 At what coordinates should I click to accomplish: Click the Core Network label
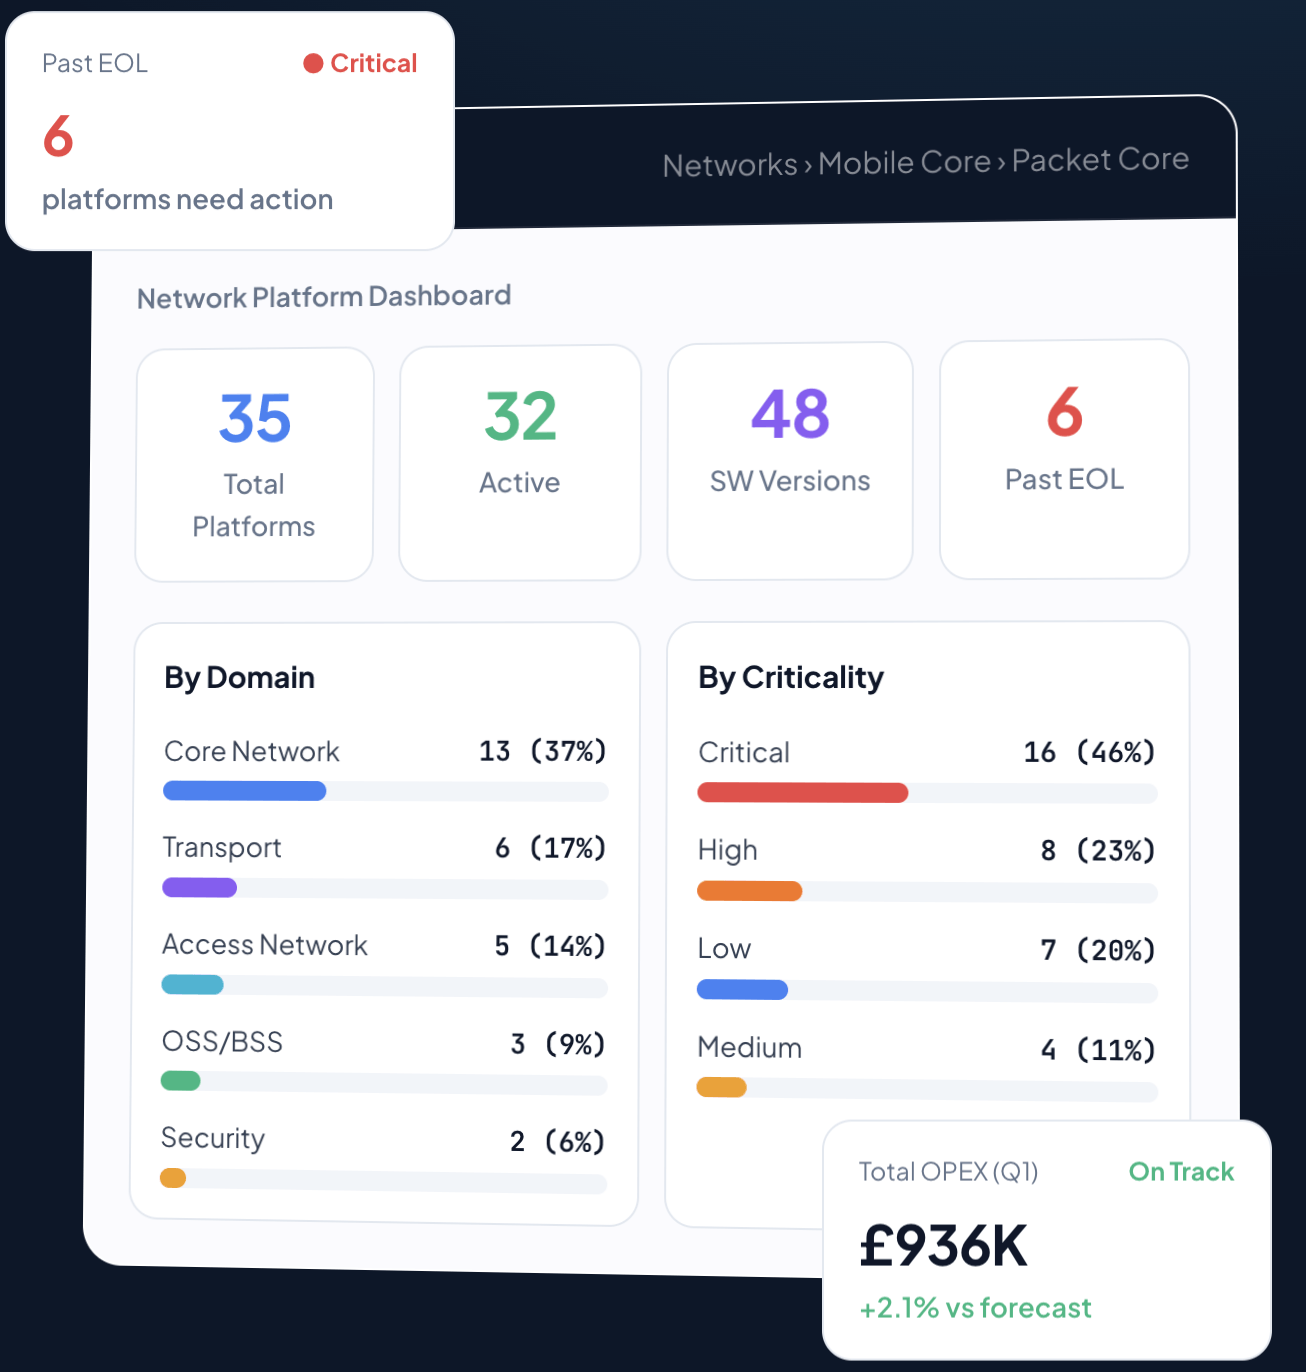click(252, 752)
